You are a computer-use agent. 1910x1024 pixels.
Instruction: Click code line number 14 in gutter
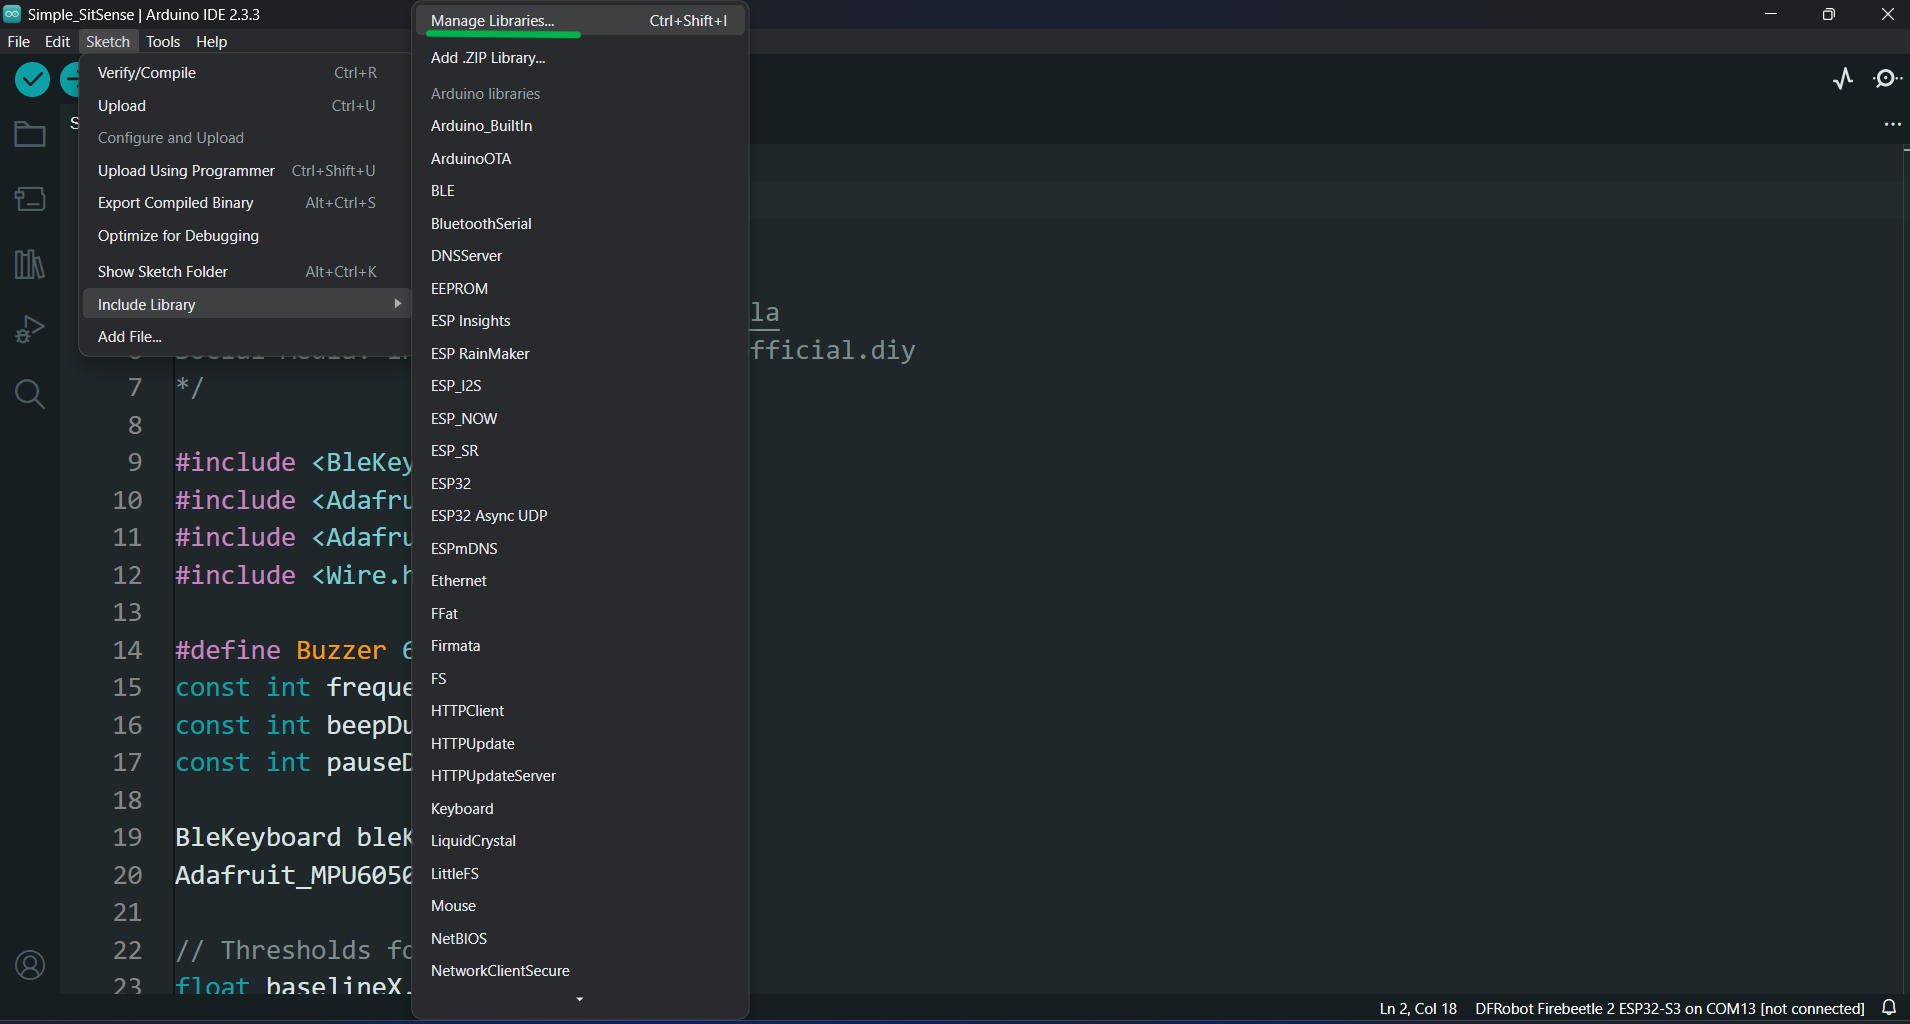click(x=128, y=650)
